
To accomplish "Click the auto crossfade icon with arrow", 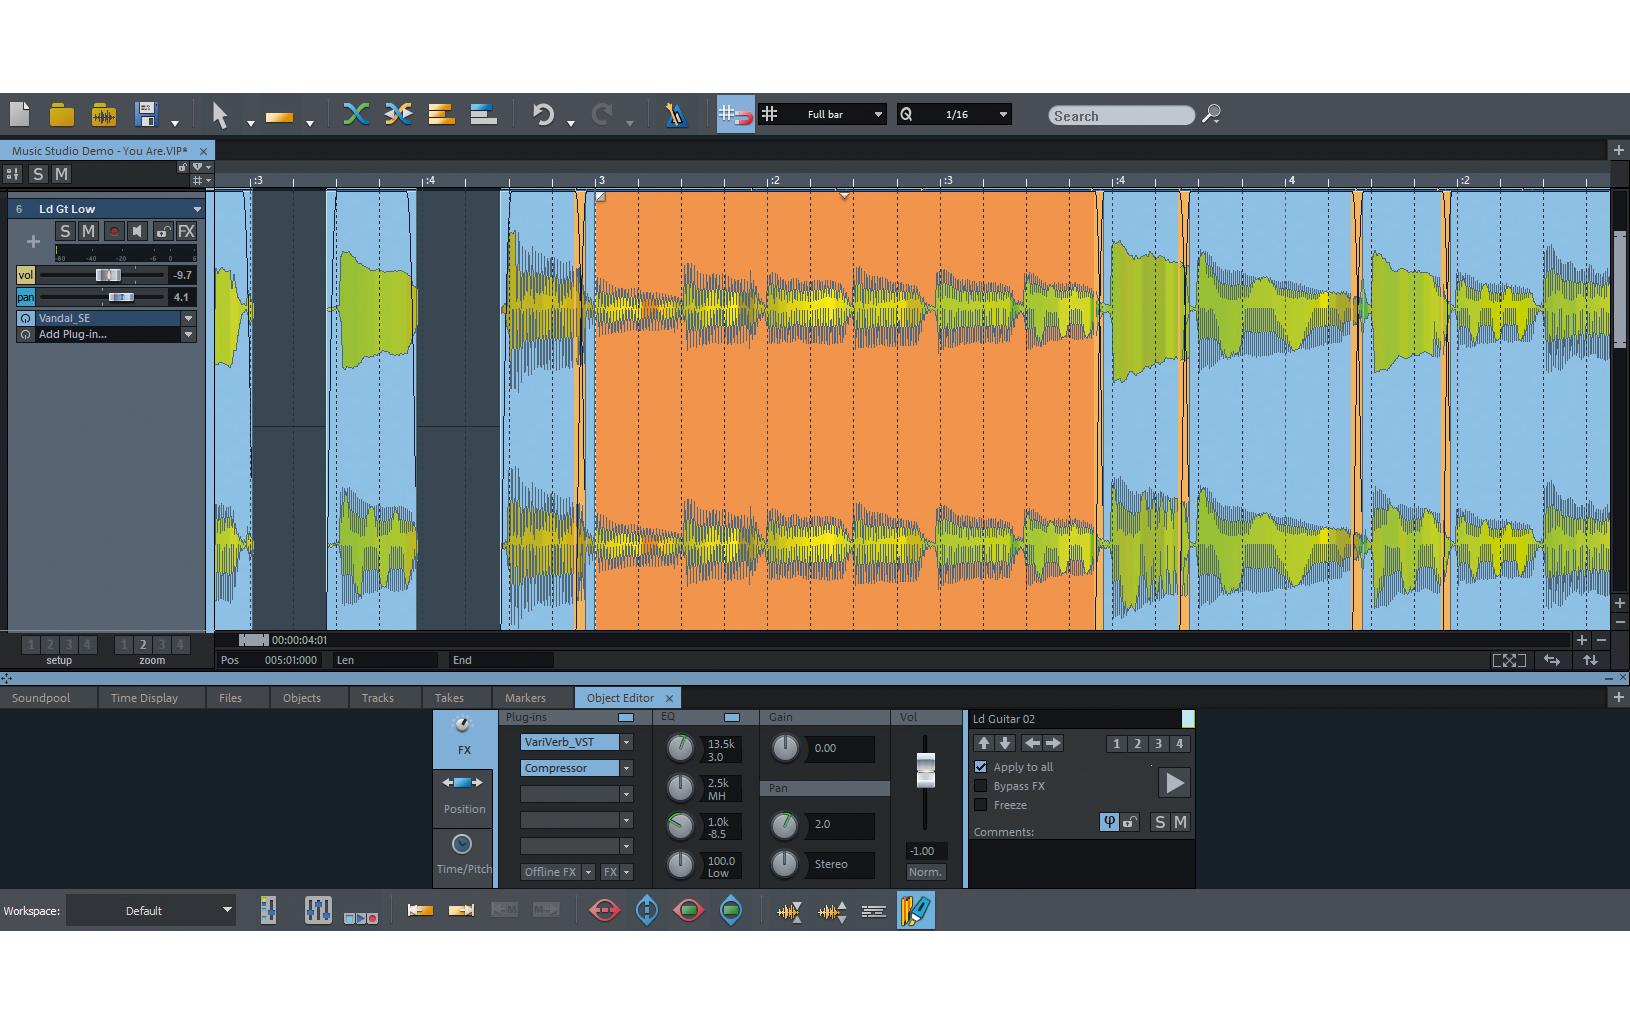I will (398, 114).
